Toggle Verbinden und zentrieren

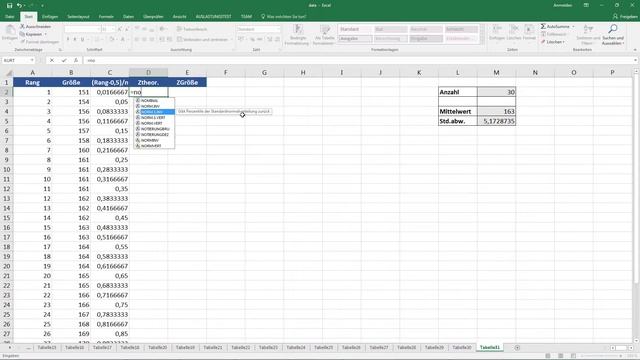pos(202,40)
